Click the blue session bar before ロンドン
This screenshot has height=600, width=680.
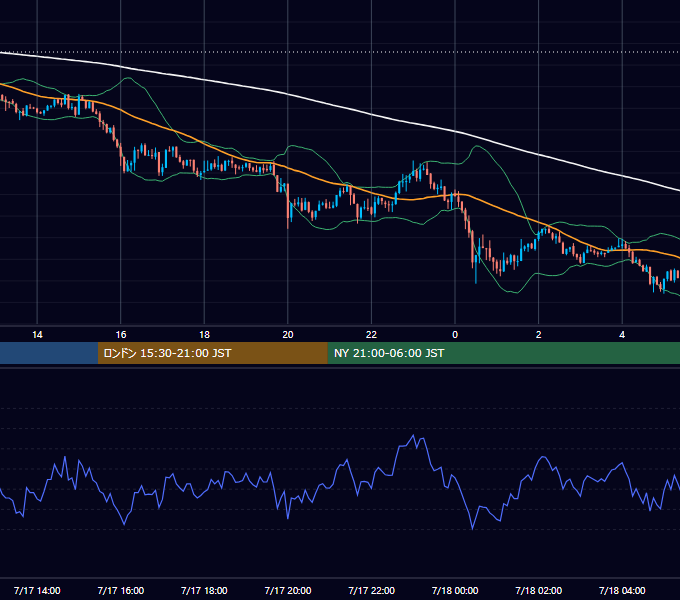point(49,353)
